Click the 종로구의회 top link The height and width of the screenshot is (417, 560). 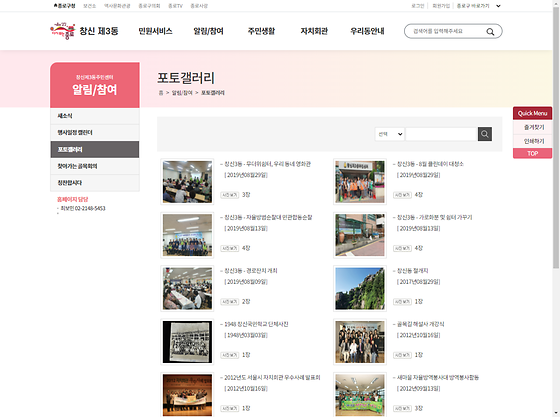click(149, 6)
